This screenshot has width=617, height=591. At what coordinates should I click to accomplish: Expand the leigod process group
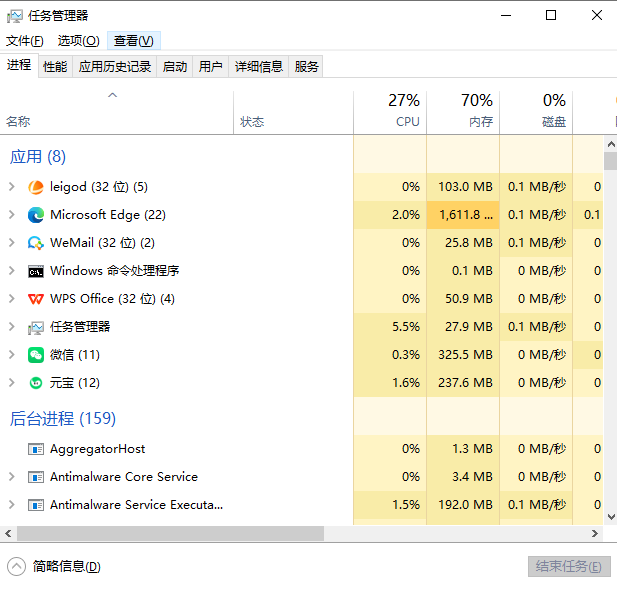tap(12, 187)
